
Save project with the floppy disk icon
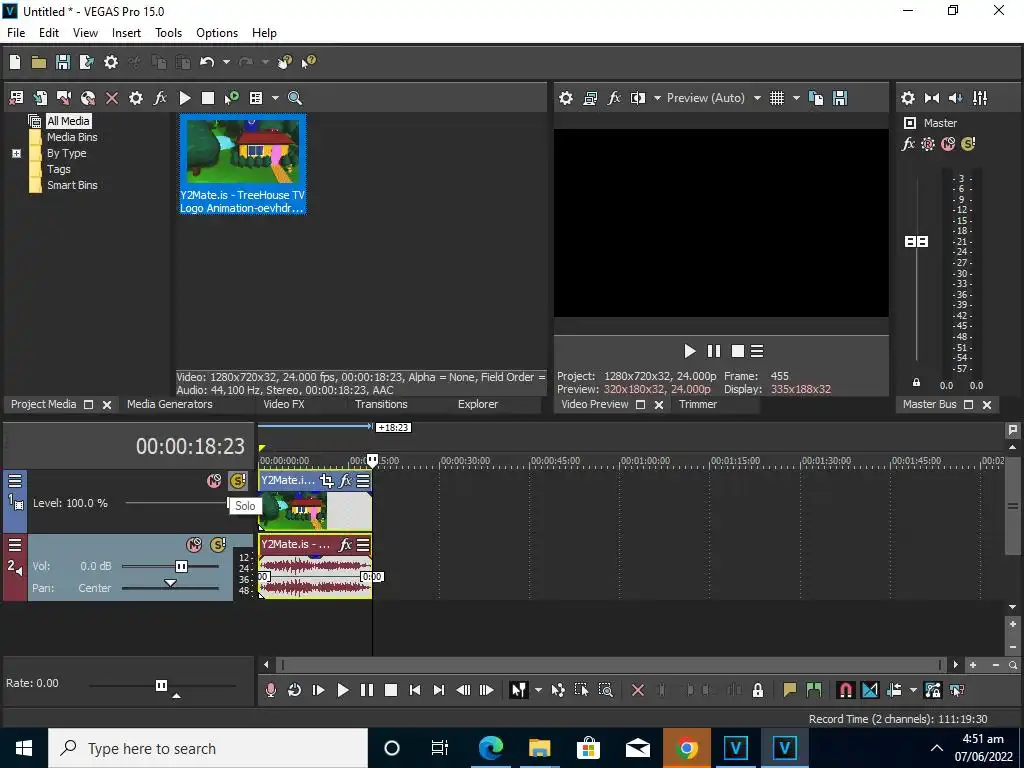pos(63,62)
